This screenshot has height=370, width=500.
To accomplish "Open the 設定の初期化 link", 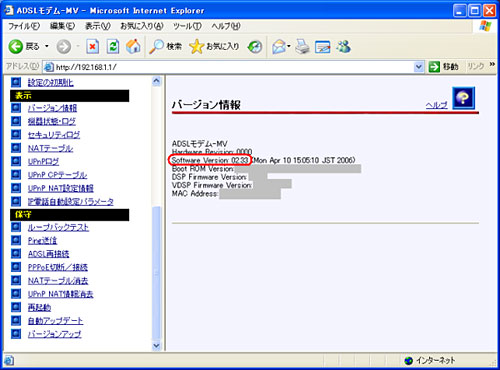I will point(51,82).
